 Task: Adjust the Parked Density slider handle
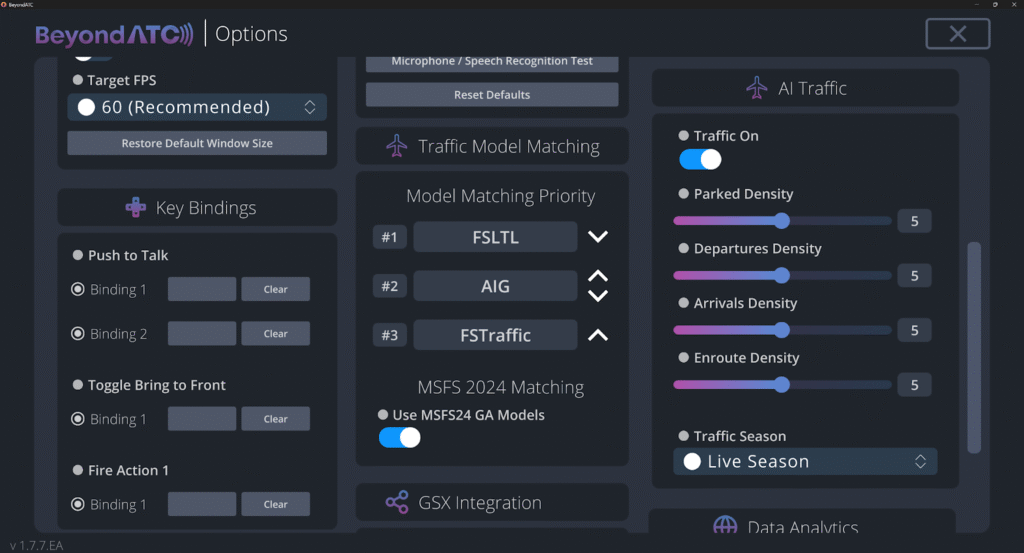782,221
